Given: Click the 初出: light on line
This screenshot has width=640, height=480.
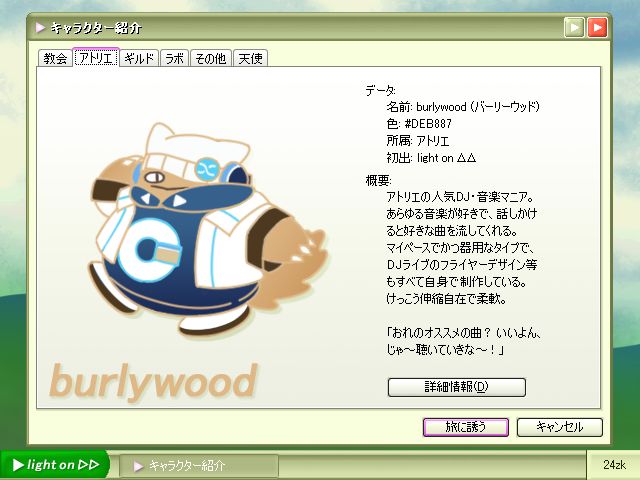Looking at the screenshot, I should [x=431, y=158].
